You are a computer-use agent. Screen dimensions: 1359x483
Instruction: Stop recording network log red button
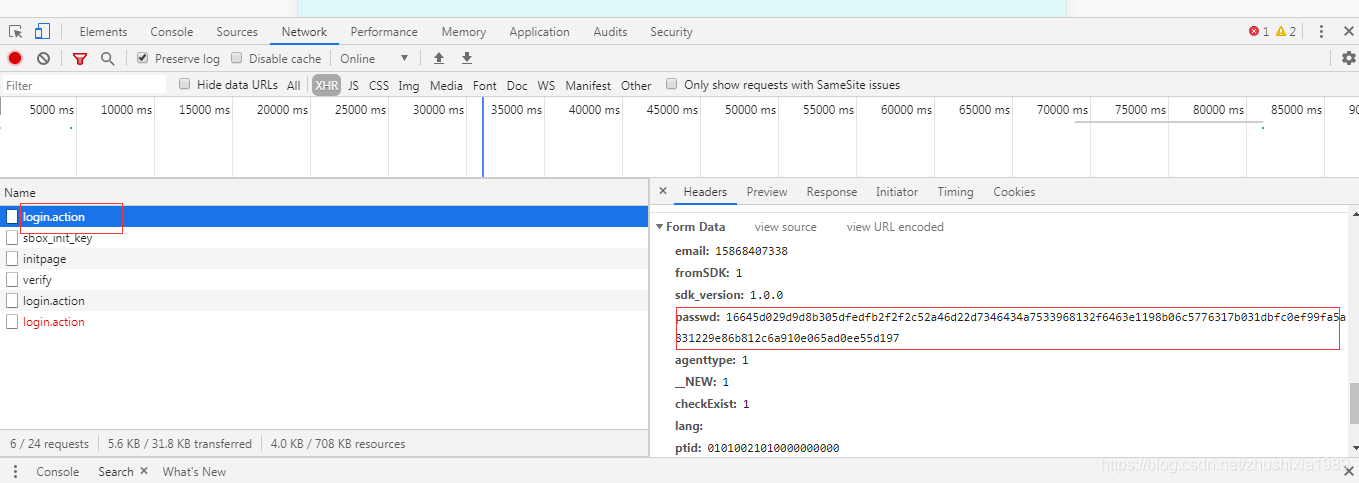click(x=15, y=59)
